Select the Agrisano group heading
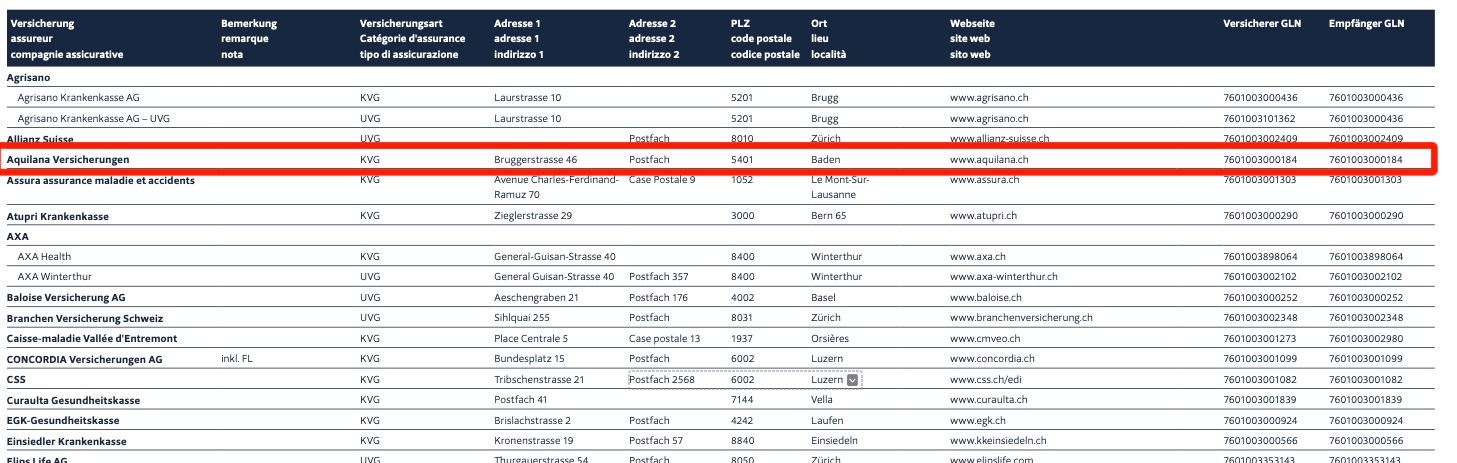This screenshot has height=463, width=1457. point(29,77)
